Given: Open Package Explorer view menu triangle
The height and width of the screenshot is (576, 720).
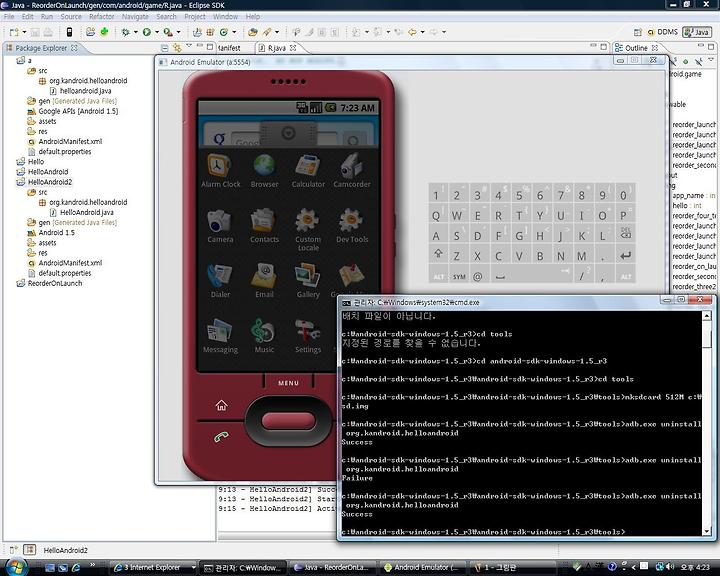Looking at the screenshot, I should (189, 46).
